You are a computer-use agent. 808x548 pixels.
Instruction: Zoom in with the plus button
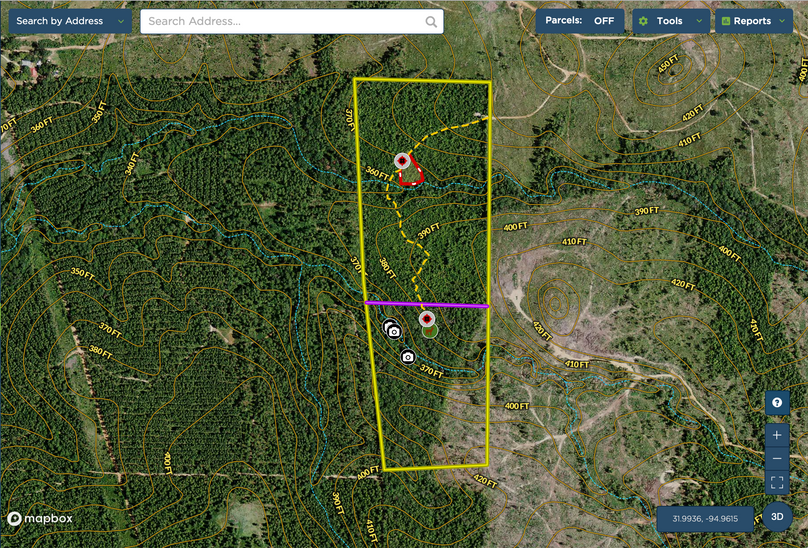777,435
